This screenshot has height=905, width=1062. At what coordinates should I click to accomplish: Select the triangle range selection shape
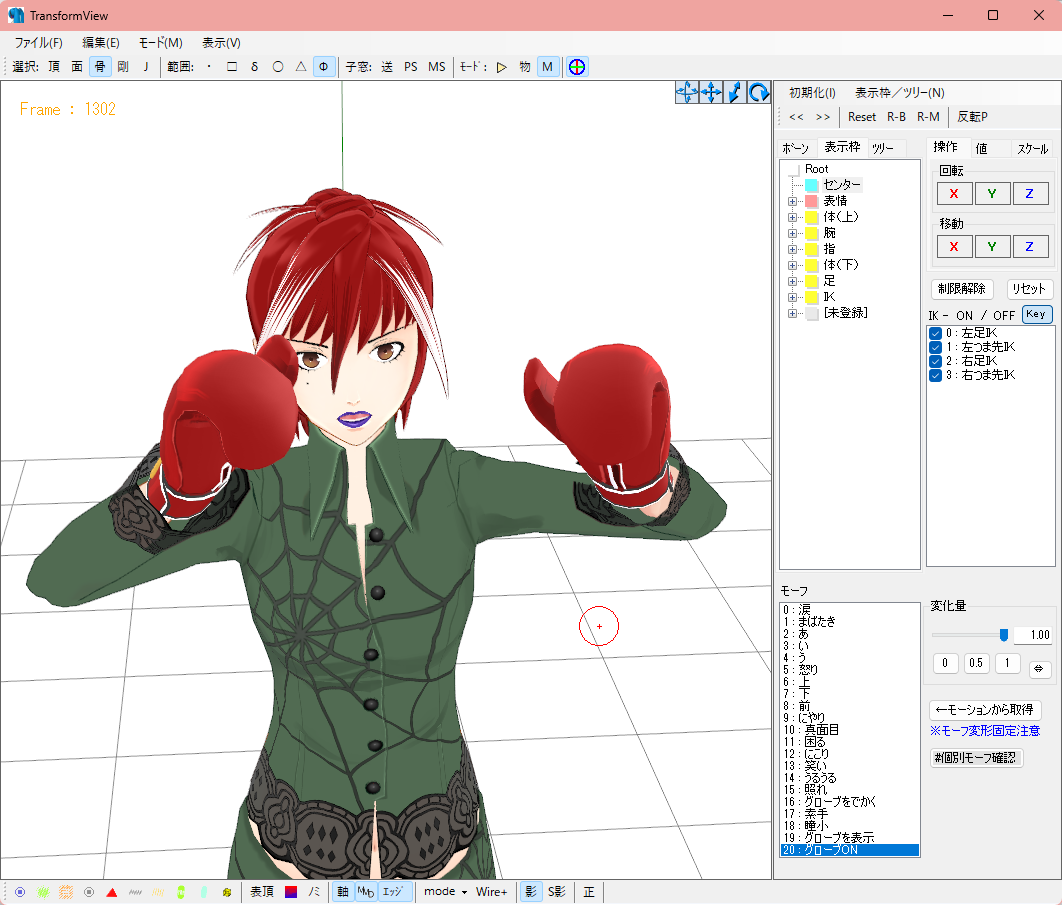pyautogui.click(x=300, y=67)
